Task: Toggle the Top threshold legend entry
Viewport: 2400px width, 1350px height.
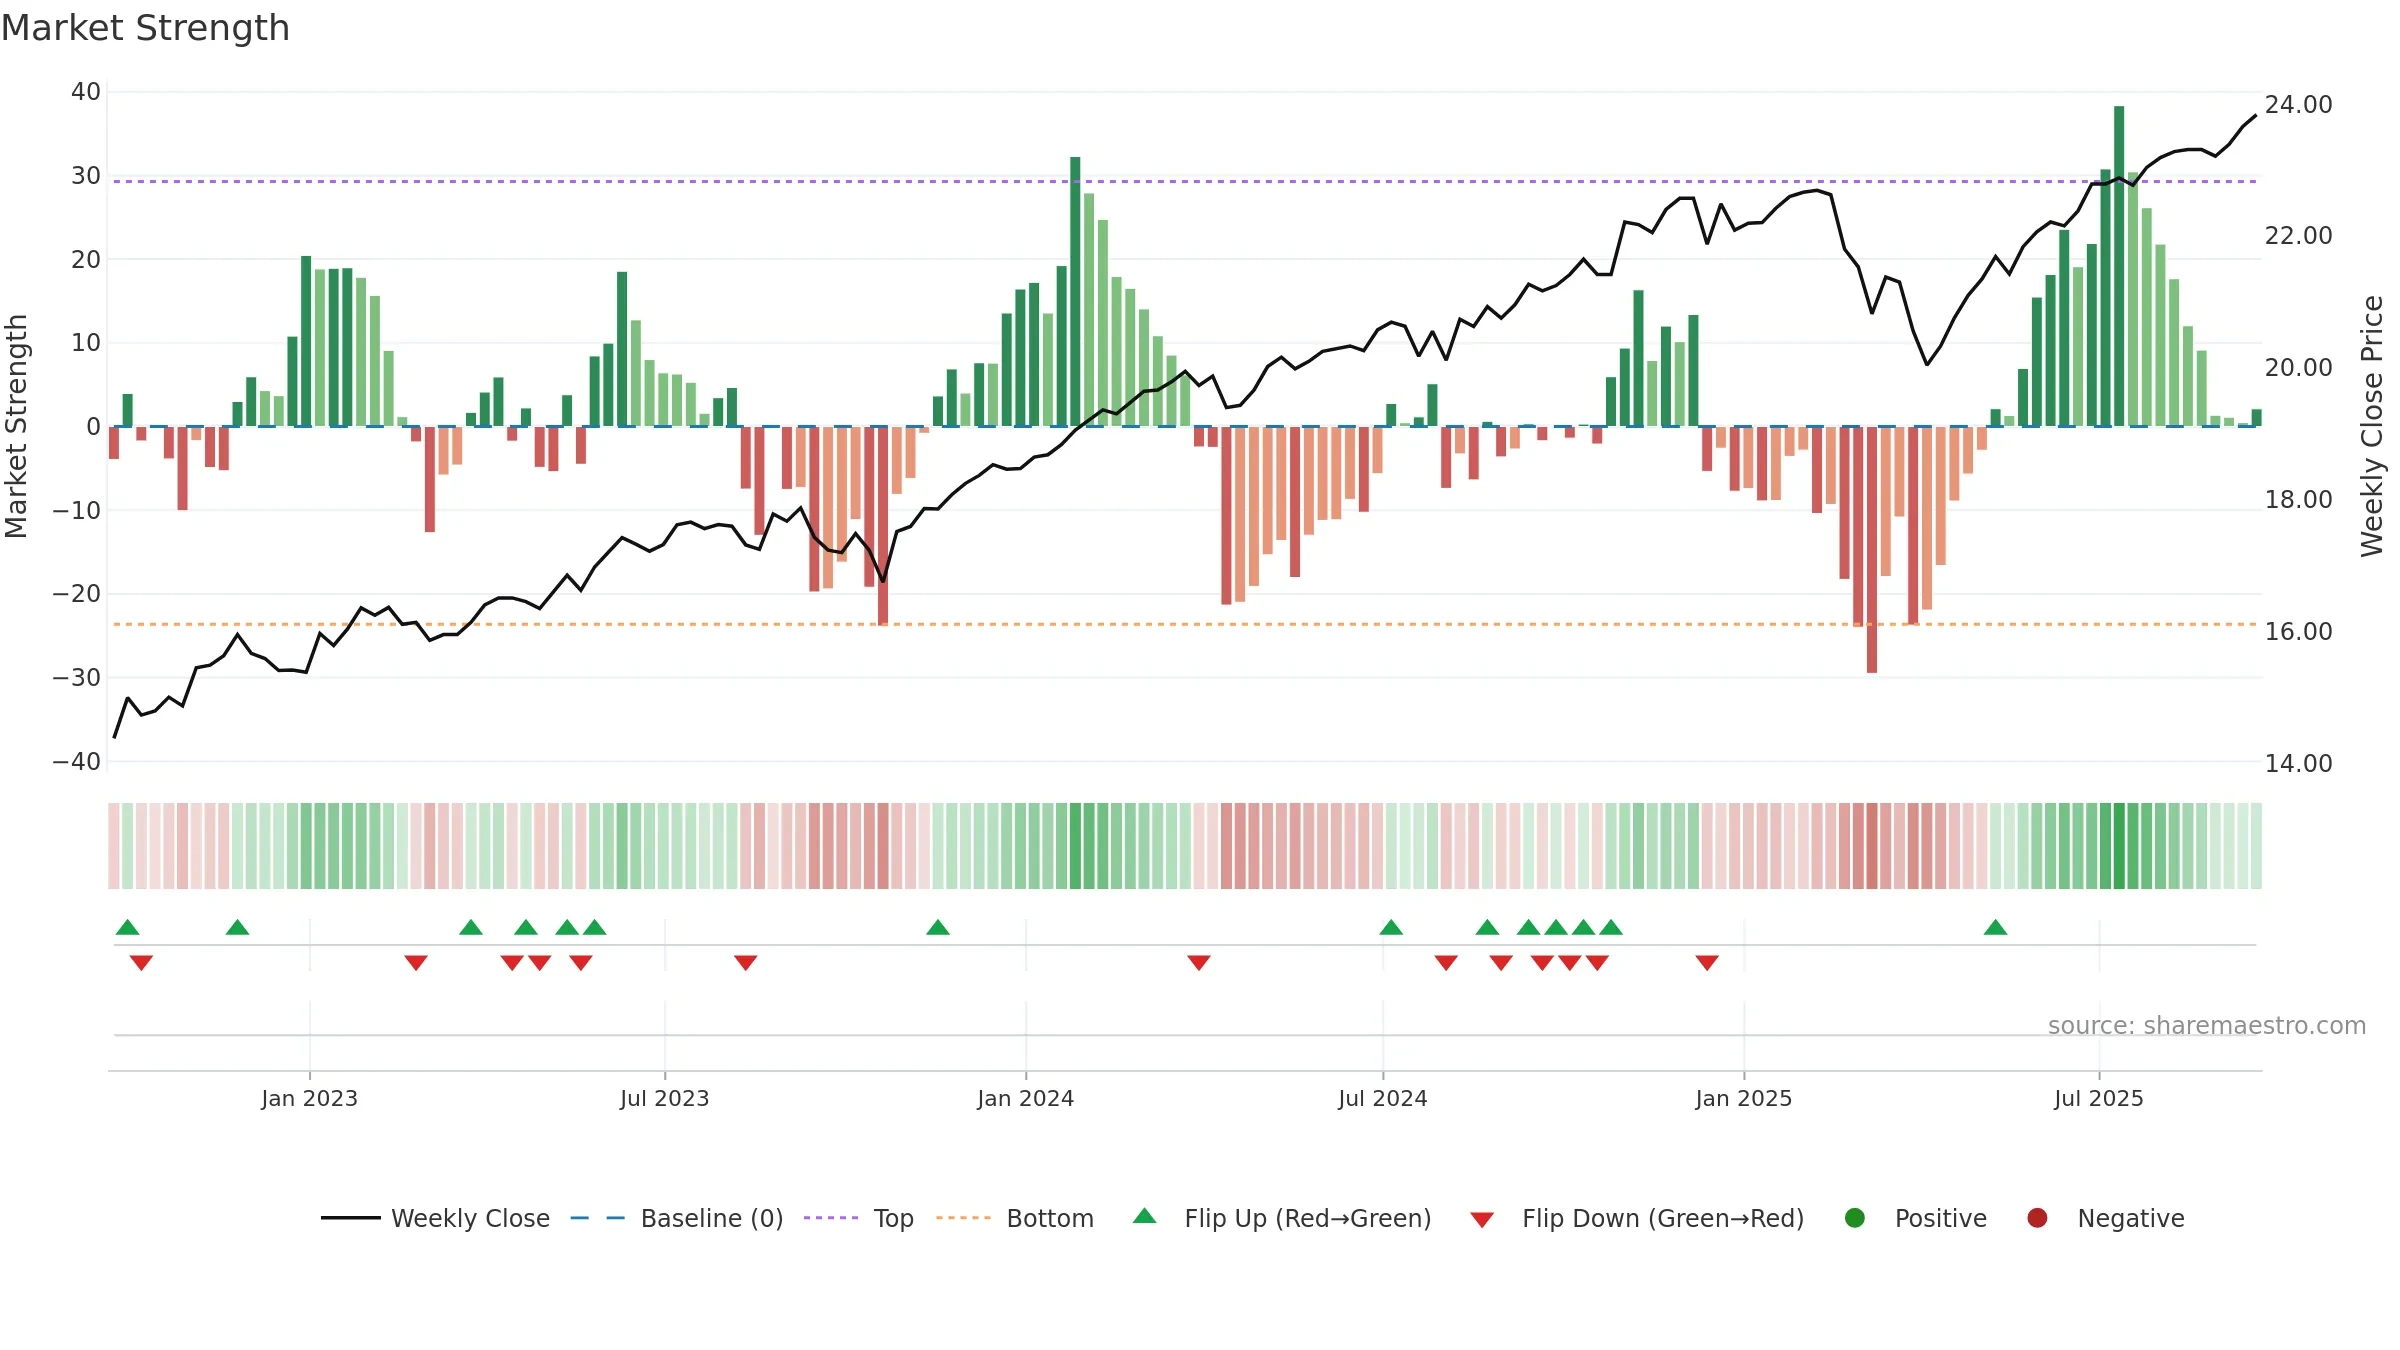Action: (859, 1218)
